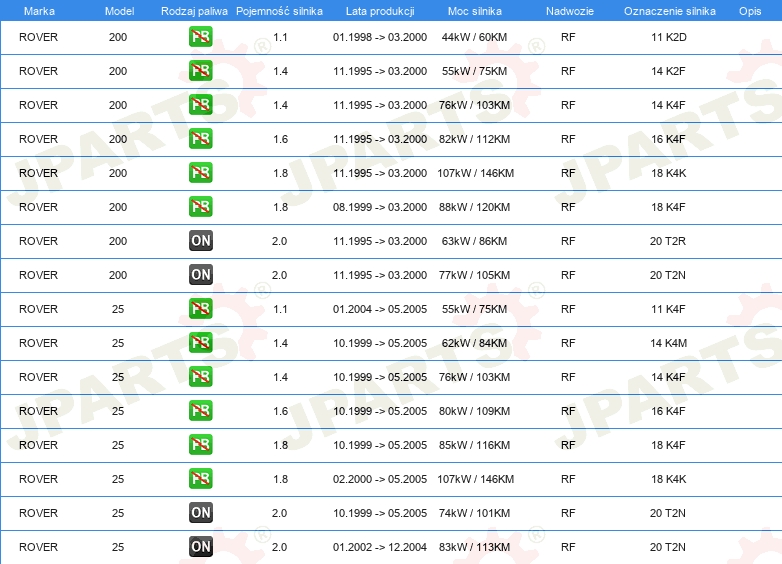Click the Opis column header
The height and width of the screenshot is (564, 782).
pyautogui.click(x=750, y=11)
